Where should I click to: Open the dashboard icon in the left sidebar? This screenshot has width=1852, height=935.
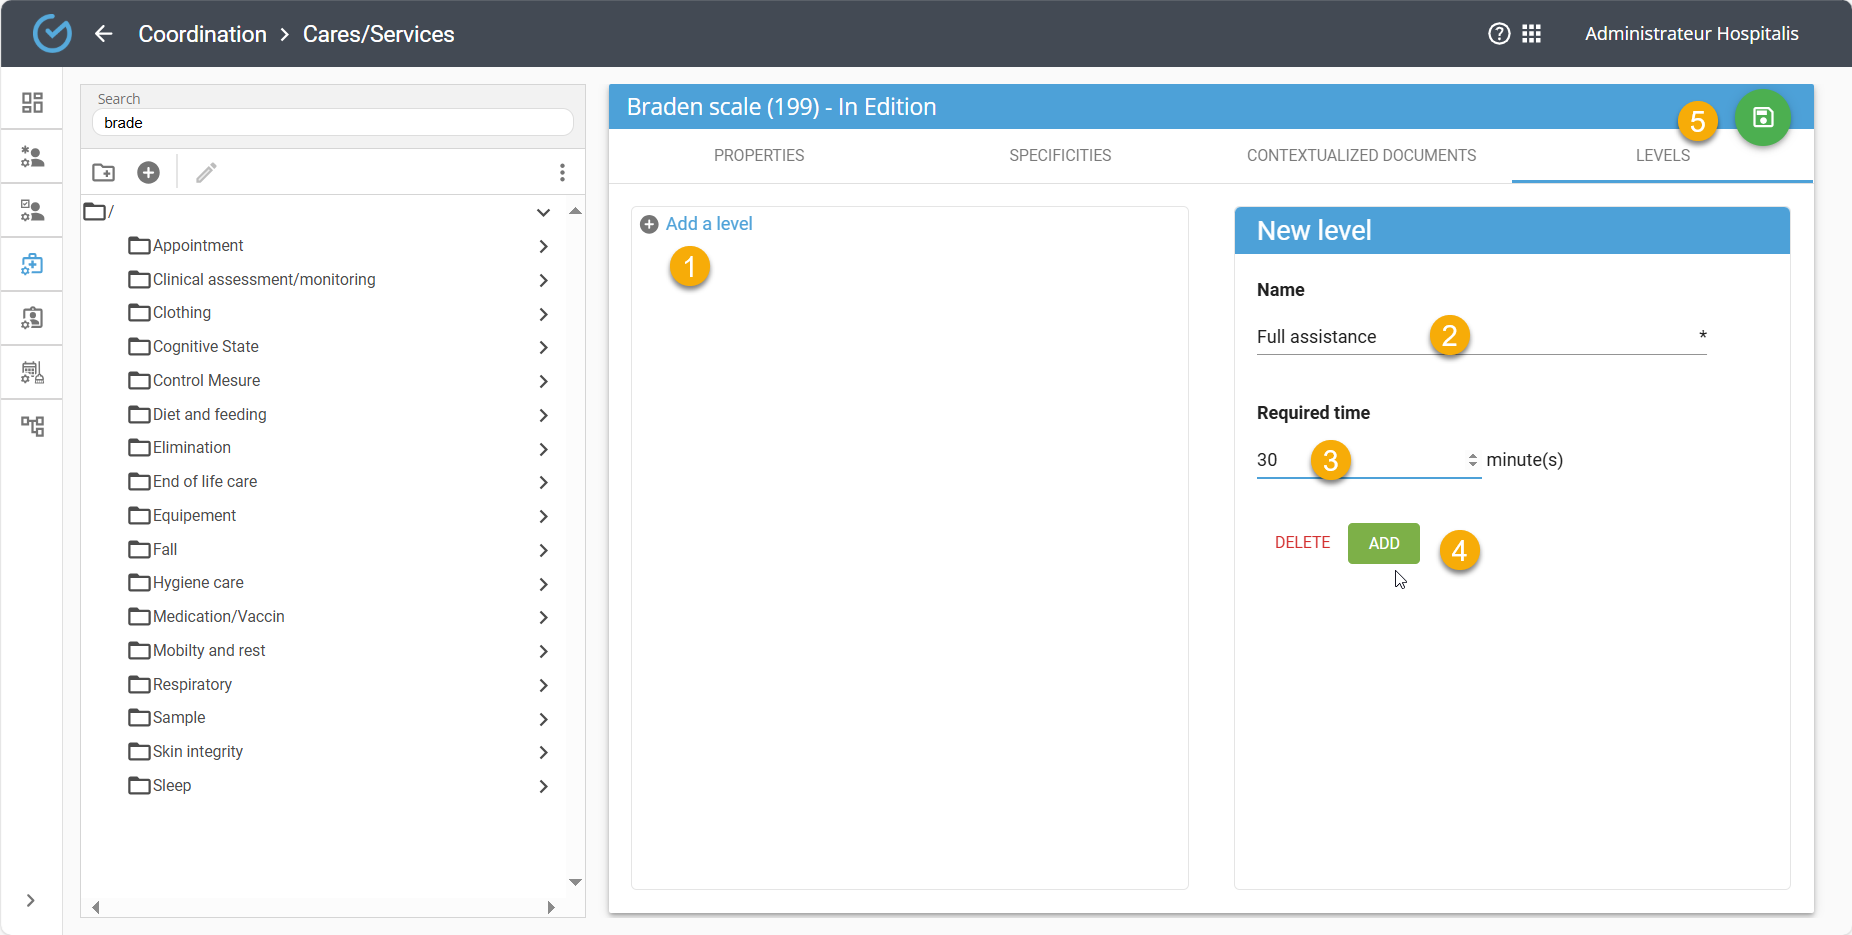coord(32,103)
